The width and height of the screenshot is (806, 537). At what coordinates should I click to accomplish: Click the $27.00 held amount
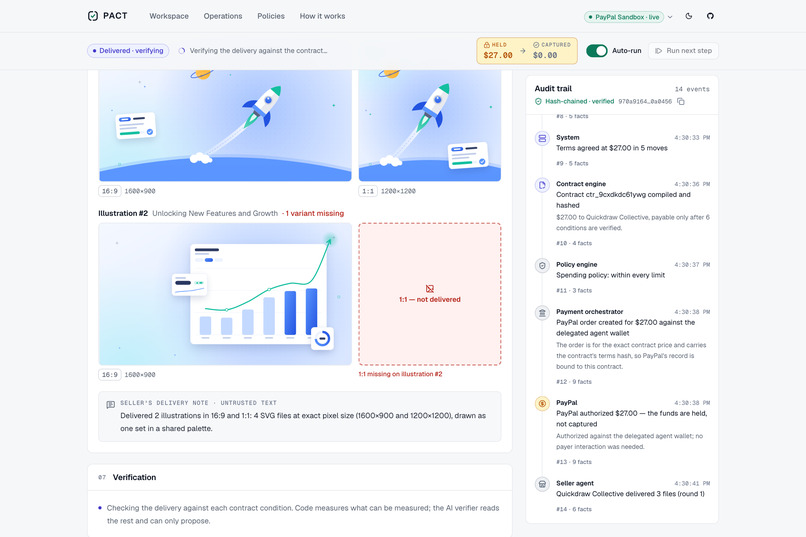498,55
